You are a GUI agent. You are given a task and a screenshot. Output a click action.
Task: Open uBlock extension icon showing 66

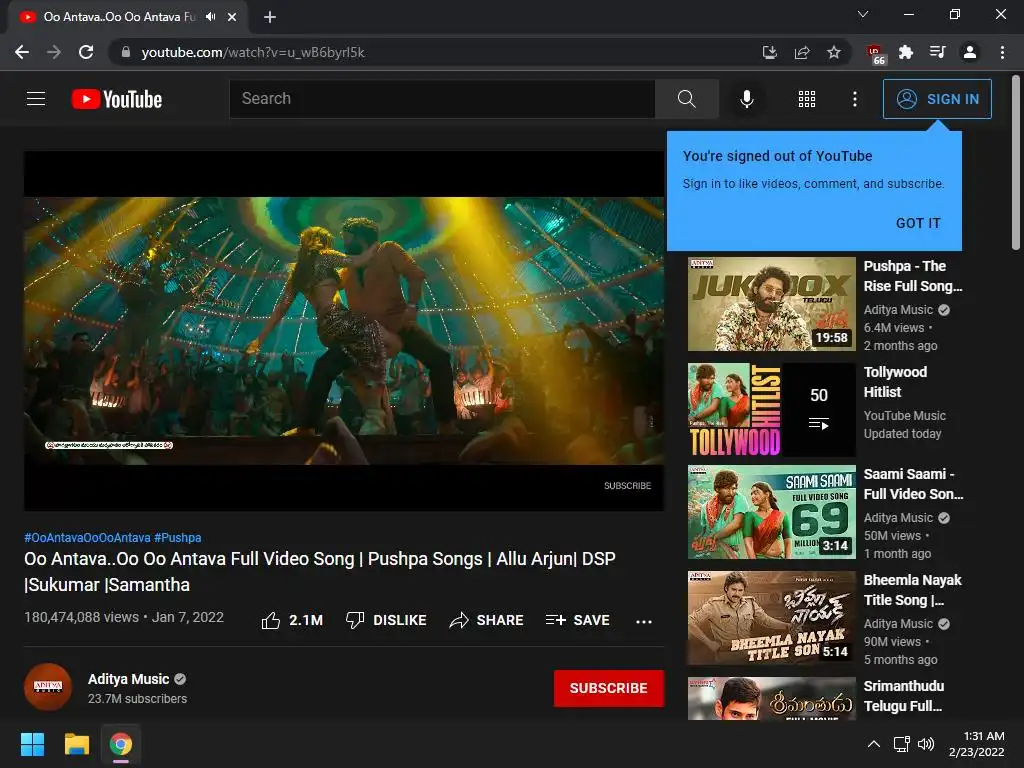pyautogui.click(x=874, y=54)
